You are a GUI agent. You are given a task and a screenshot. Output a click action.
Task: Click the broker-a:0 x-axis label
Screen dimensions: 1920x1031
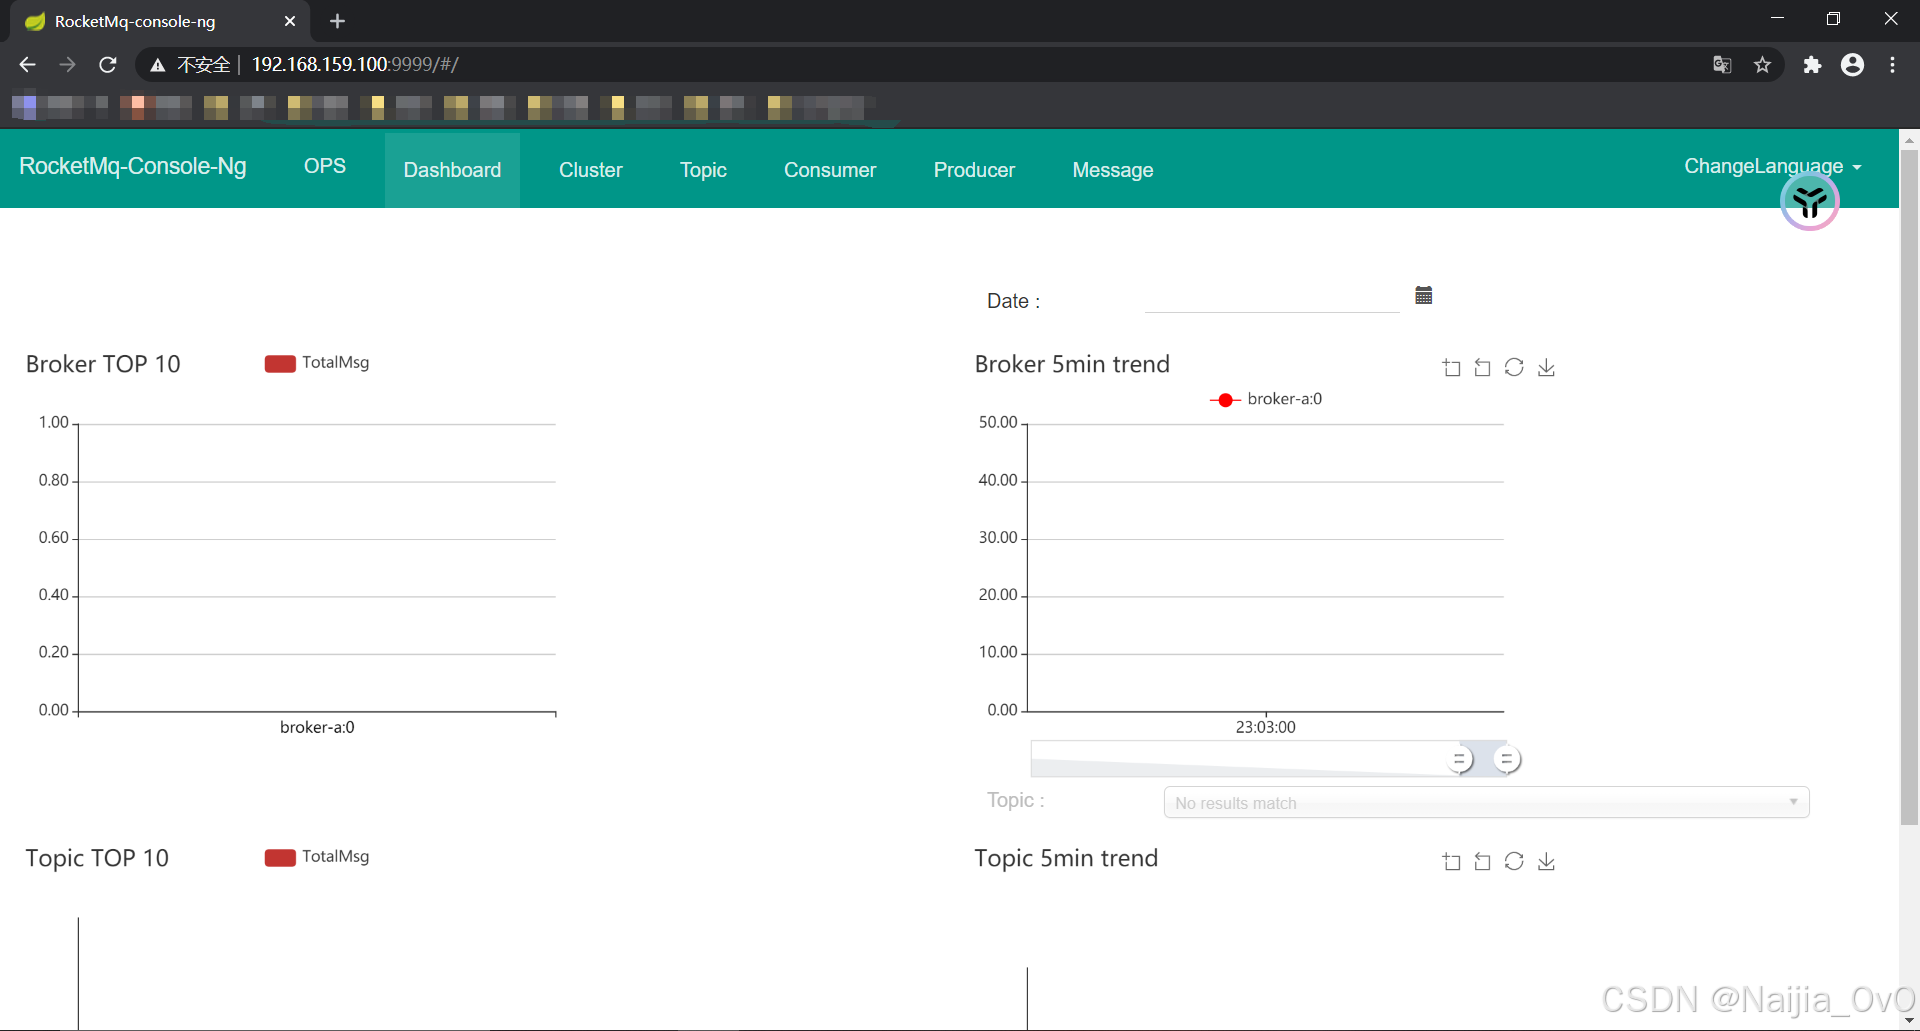(x=317, y=727)
